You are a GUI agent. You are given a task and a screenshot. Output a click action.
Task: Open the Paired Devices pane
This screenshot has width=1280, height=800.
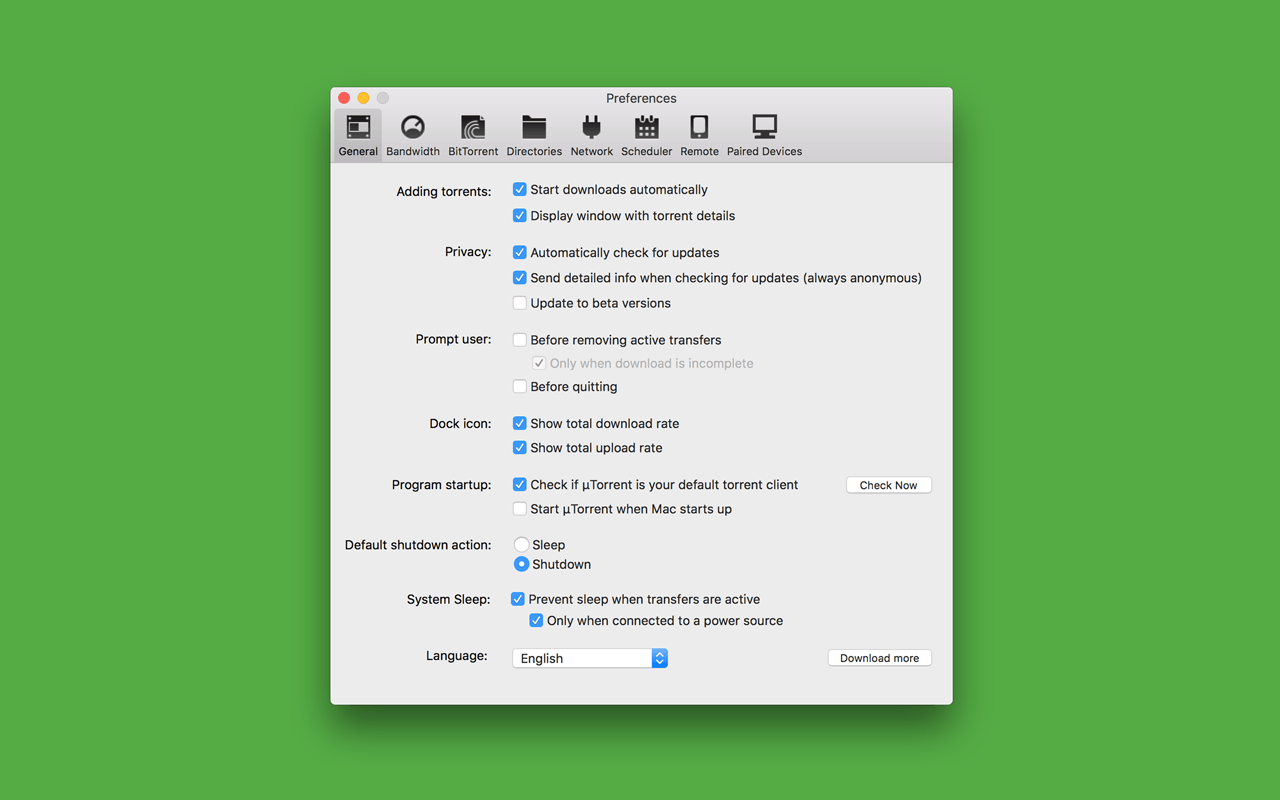click(x=764, y=135)
